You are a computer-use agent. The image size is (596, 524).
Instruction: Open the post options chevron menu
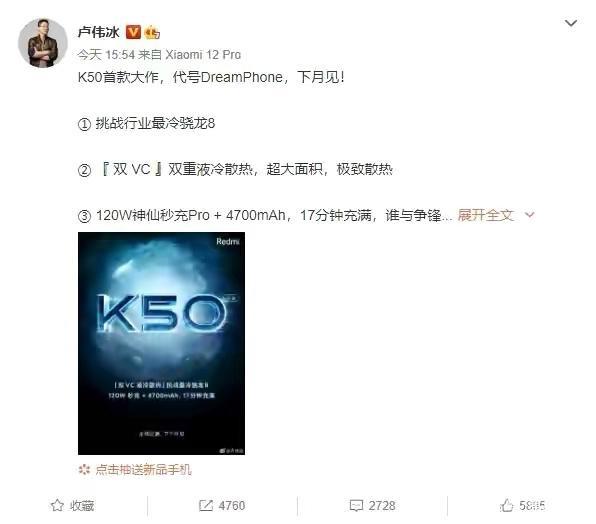571,24
